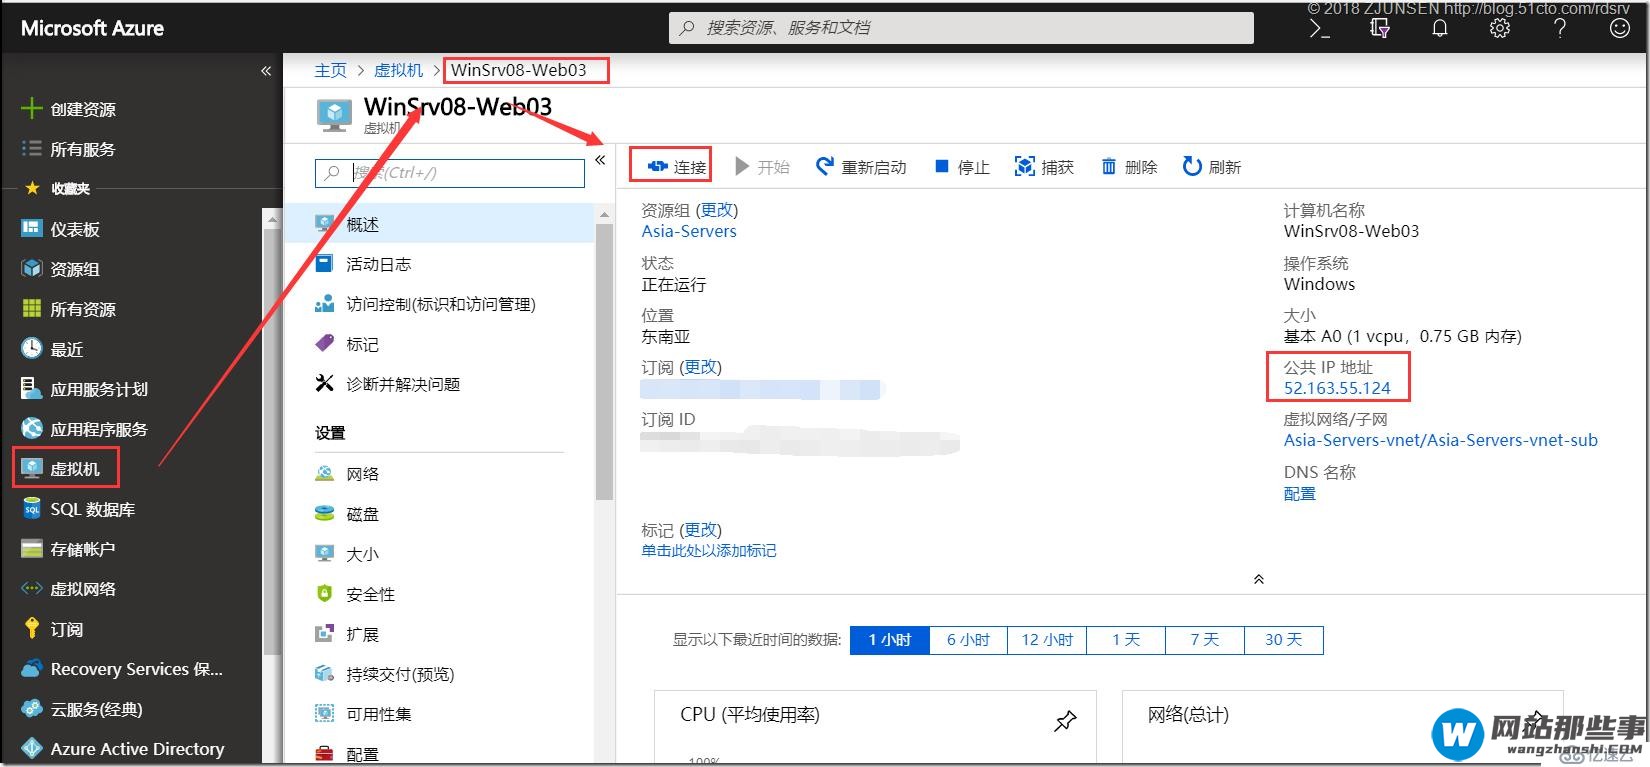This screenshot has height=767, width=1650.
Task: Select the 30 days (30 天) time range
Action: pyautogui.click(x=1284, y=640)
